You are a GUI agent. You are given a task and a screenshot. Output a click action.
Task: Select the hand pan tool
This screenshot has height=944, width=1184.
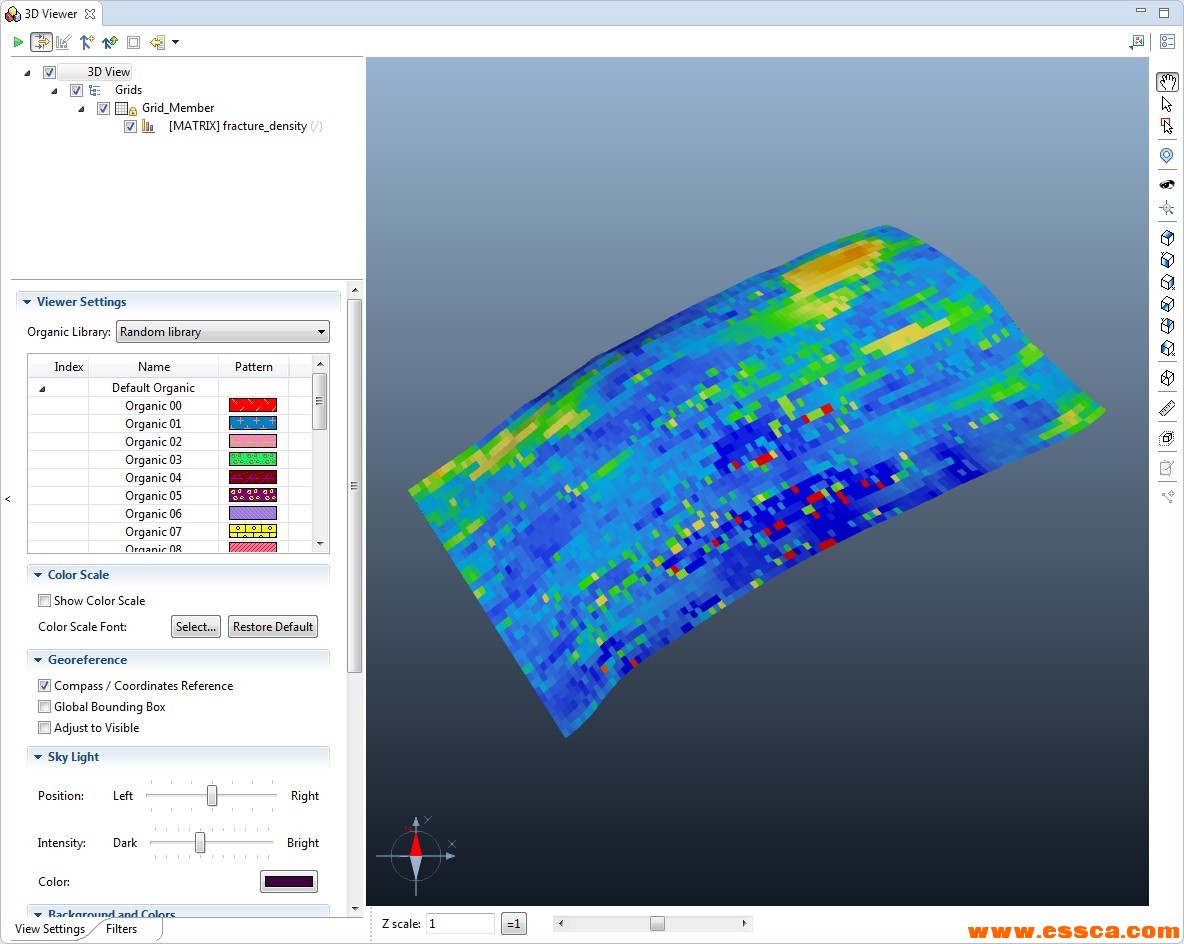1166,82
